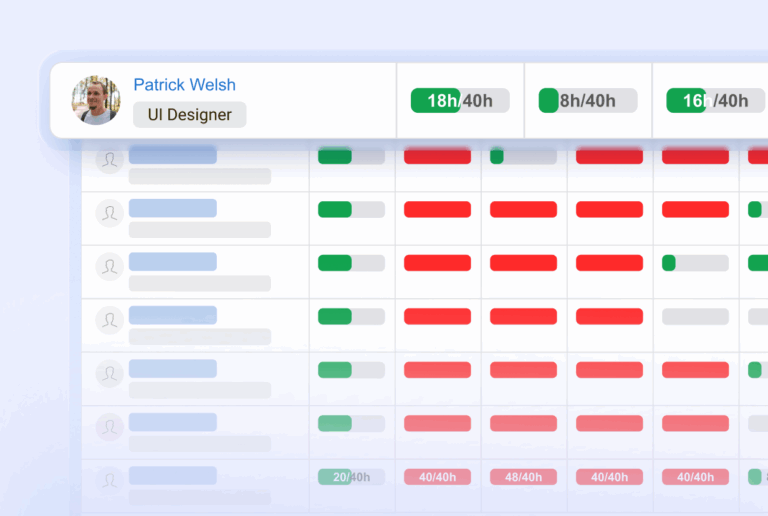Select the second row's placeholder avatar icon
The width and height of the screenshot is (768, 516).
click(109, 213)
